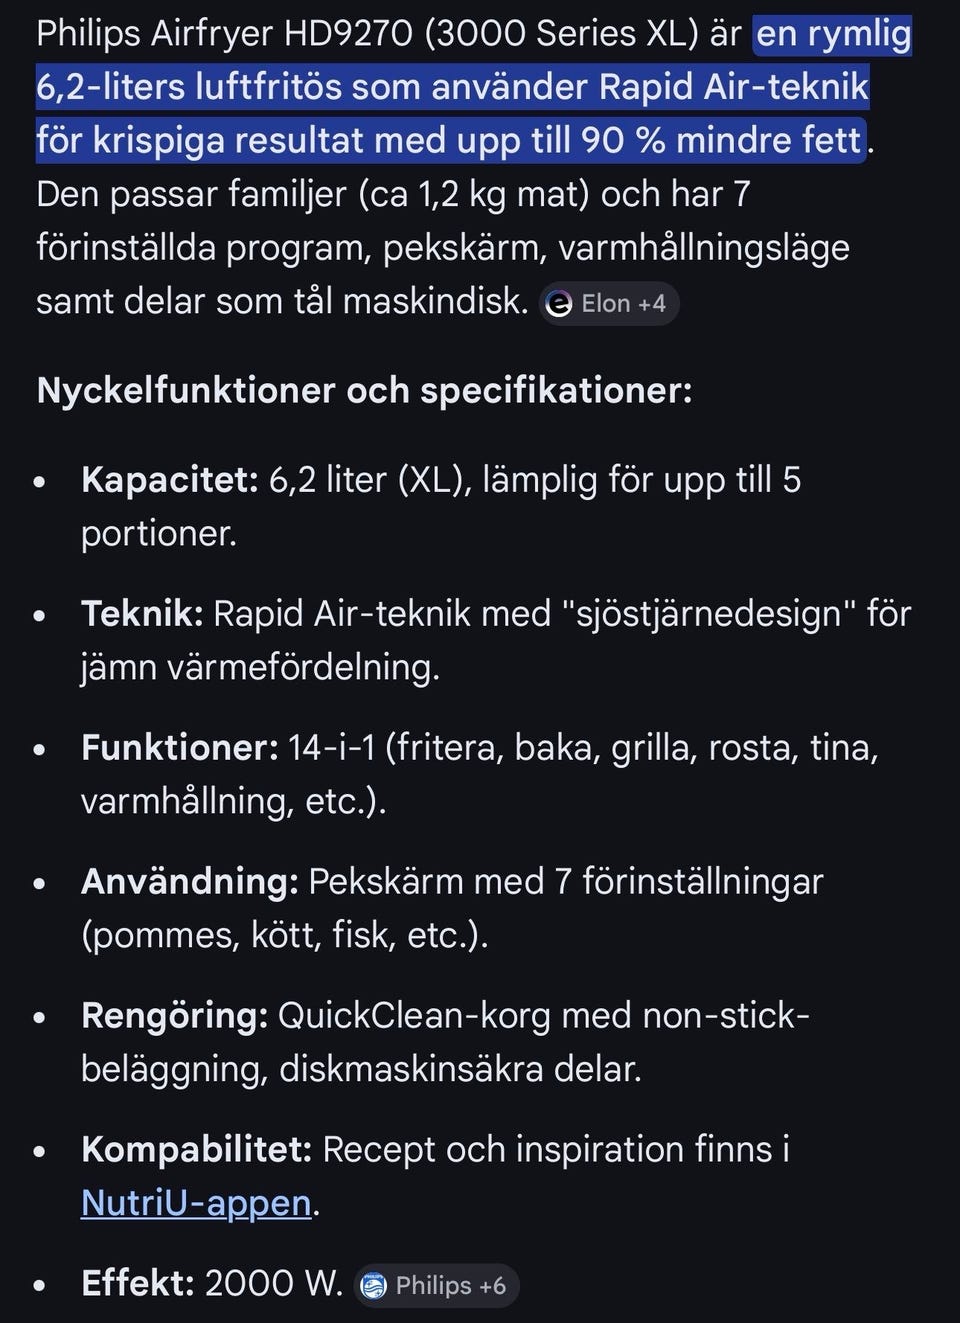The width and height of the screenshot is (960, 1323).
Task: Click the bold Kompabilitet label
Action: pos(197,1149)
